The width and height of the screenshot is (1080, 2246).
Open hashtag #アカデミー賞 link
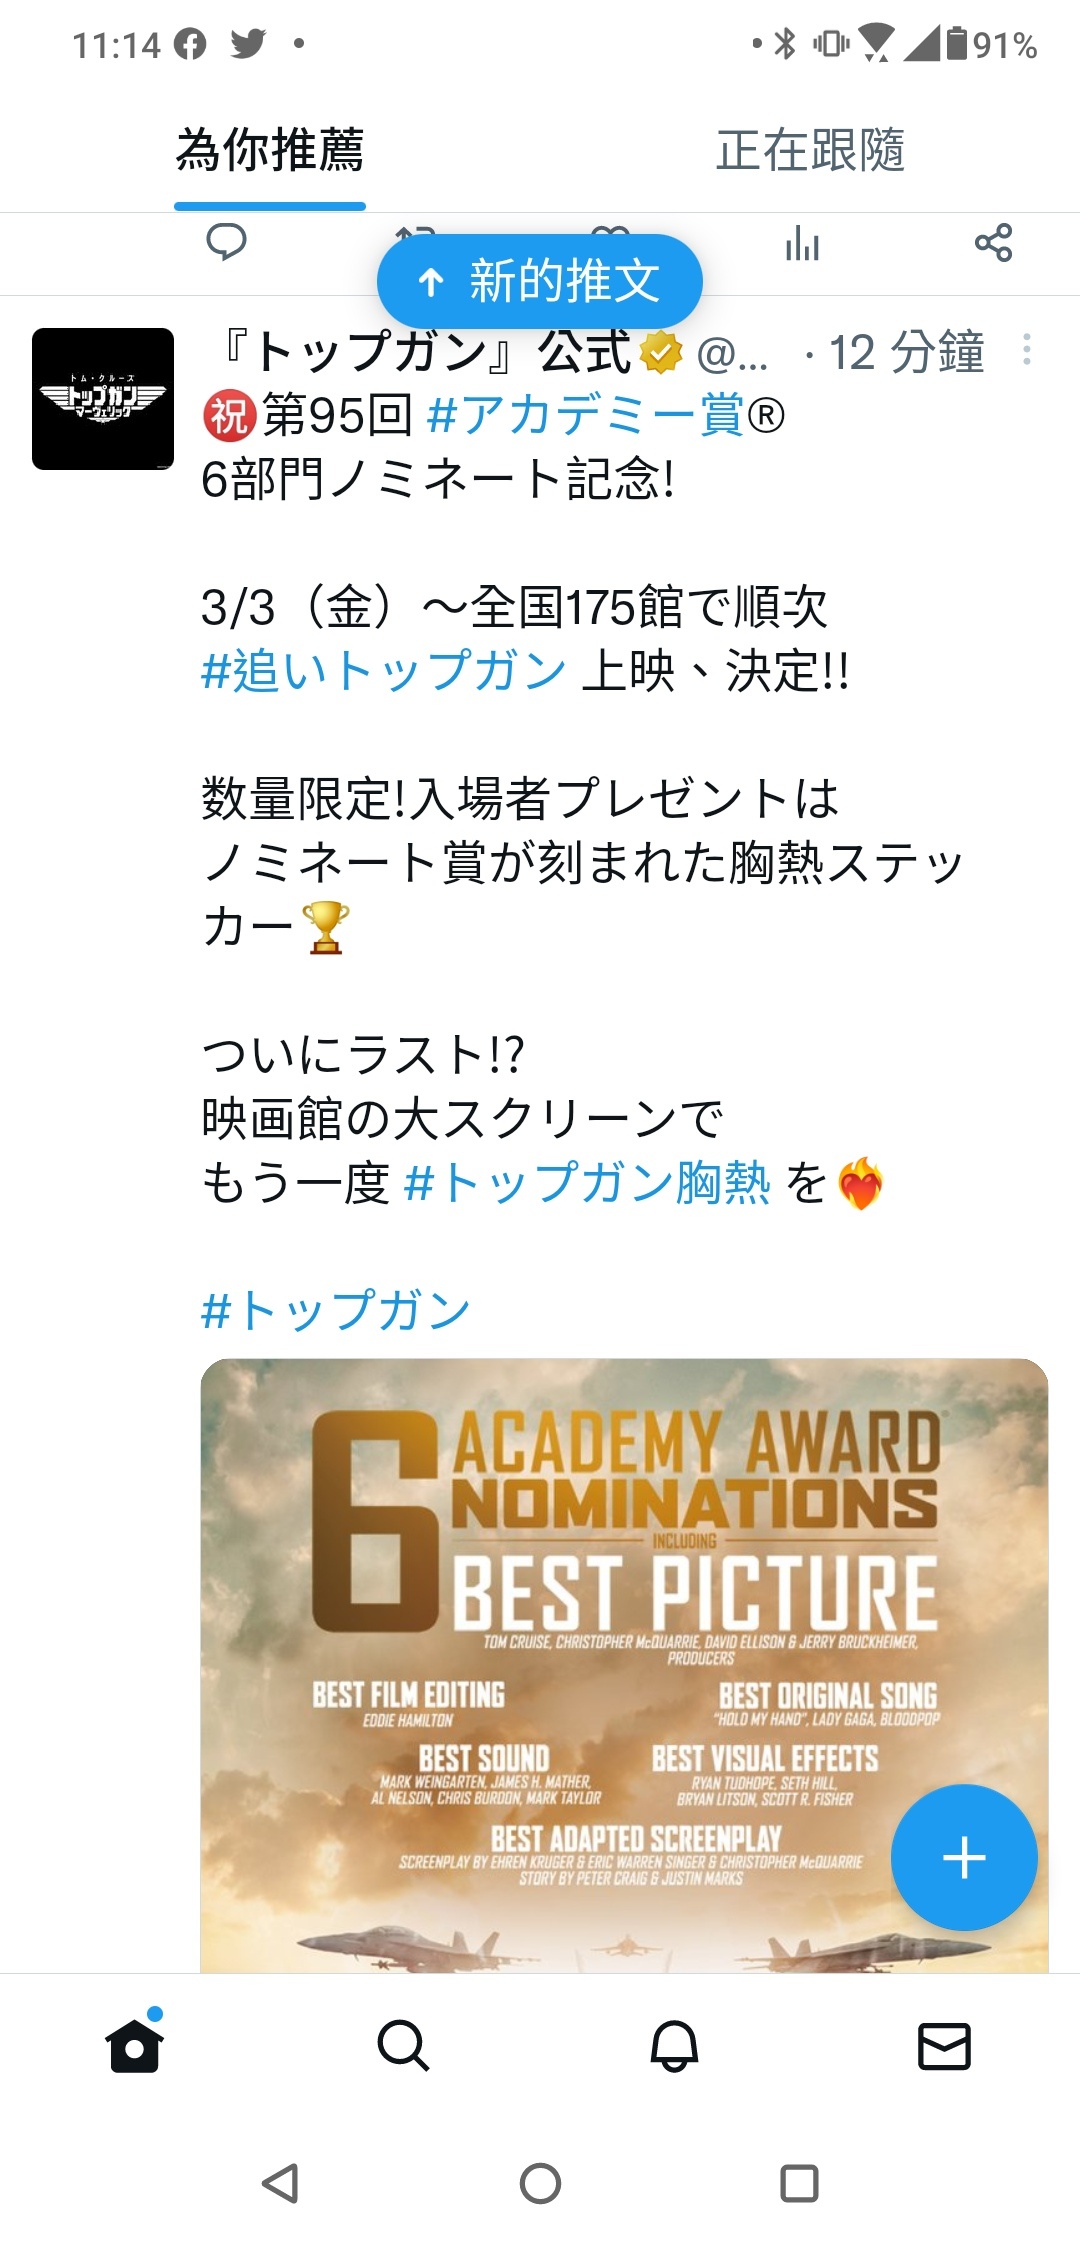(x=585, y=415)
